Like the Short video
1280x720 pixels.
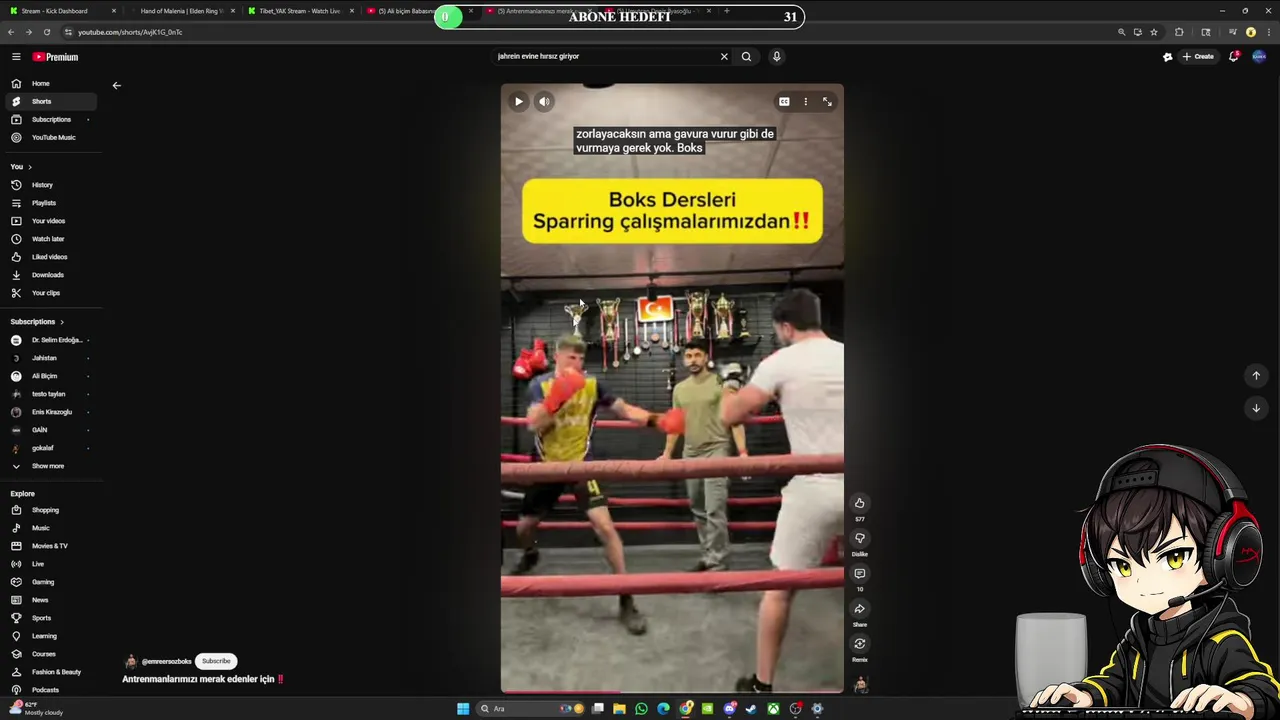(x=859, y=503)
